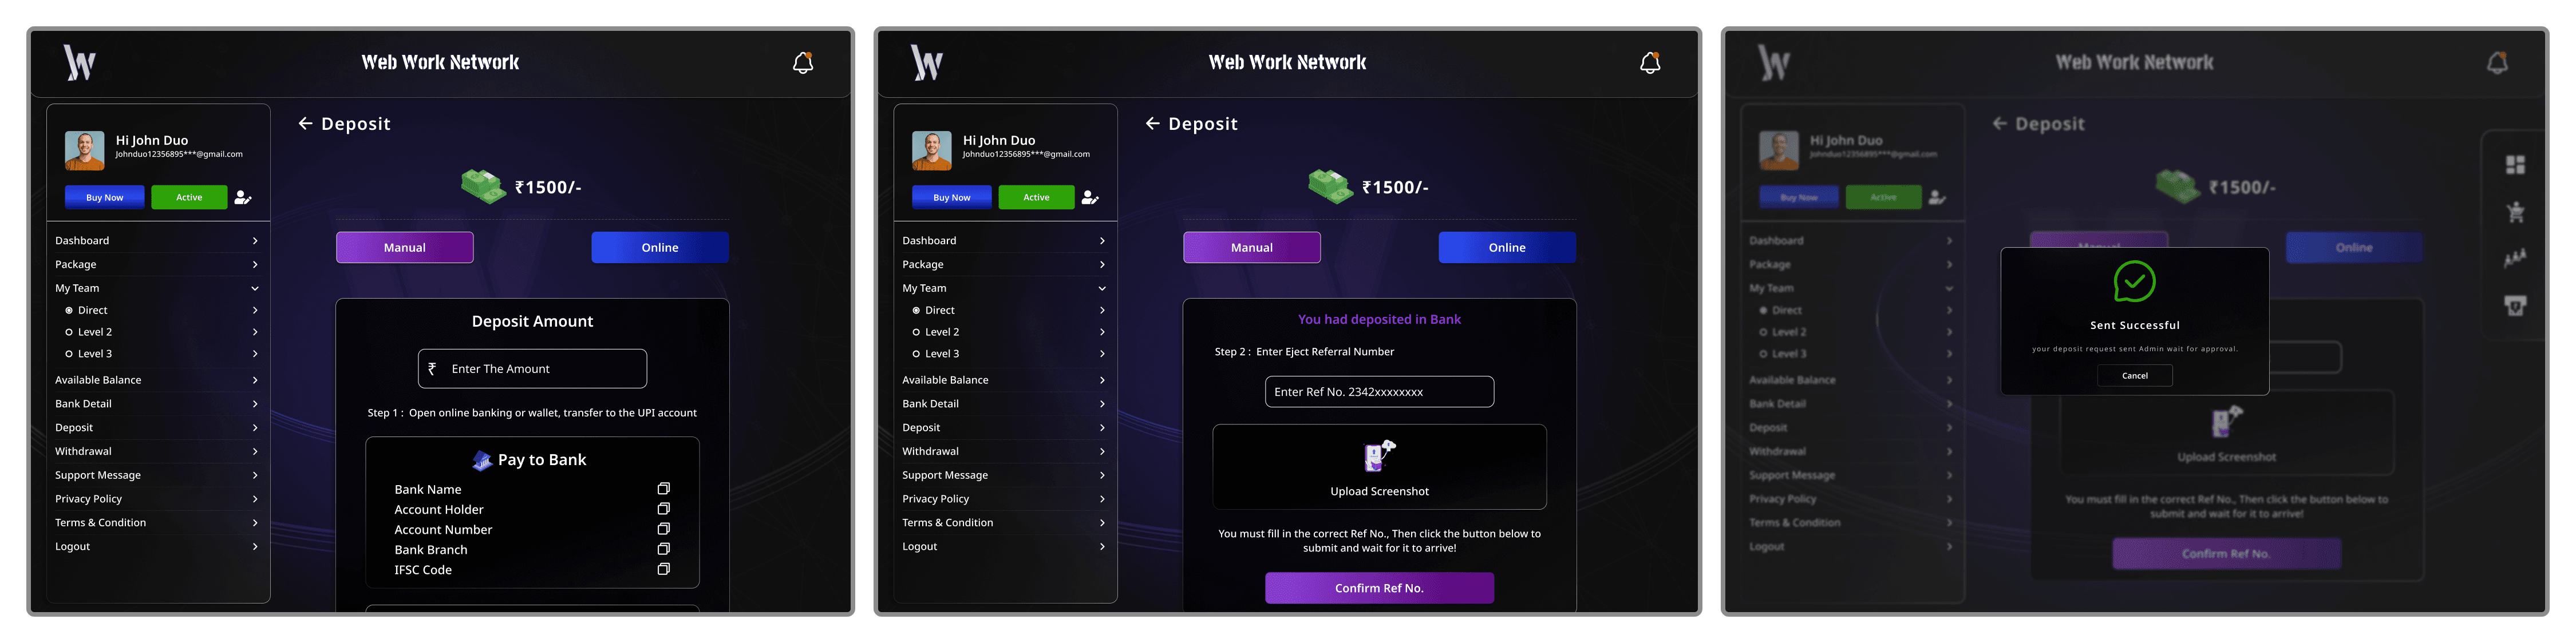Copy the IFSC Code value
The image size is (2576, 643).
(x=663, y=569)
